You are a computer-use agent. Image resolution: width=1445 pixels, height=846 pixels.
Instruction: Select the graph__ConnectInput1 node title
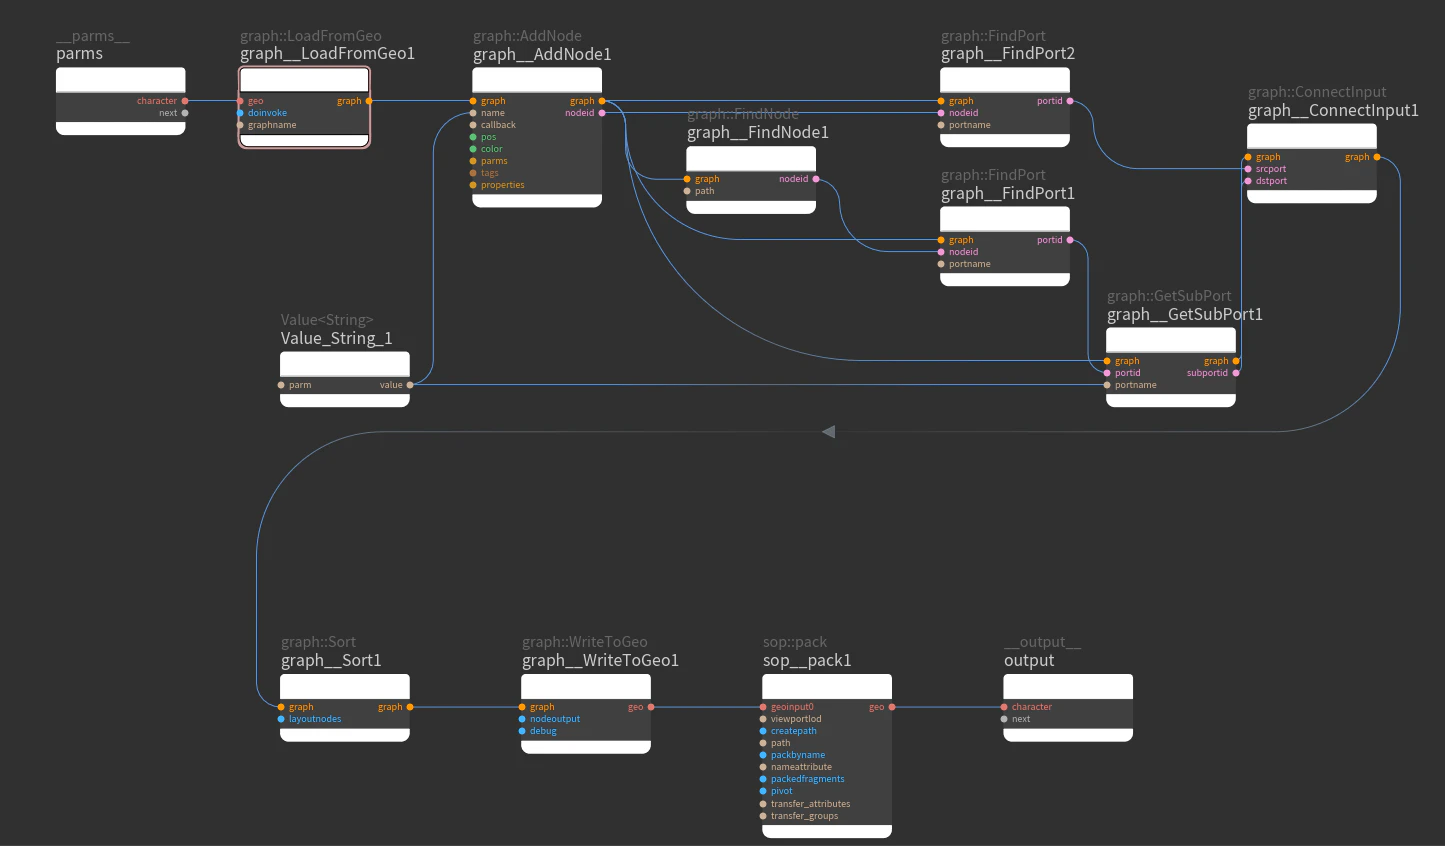[x=1333, y=110]
